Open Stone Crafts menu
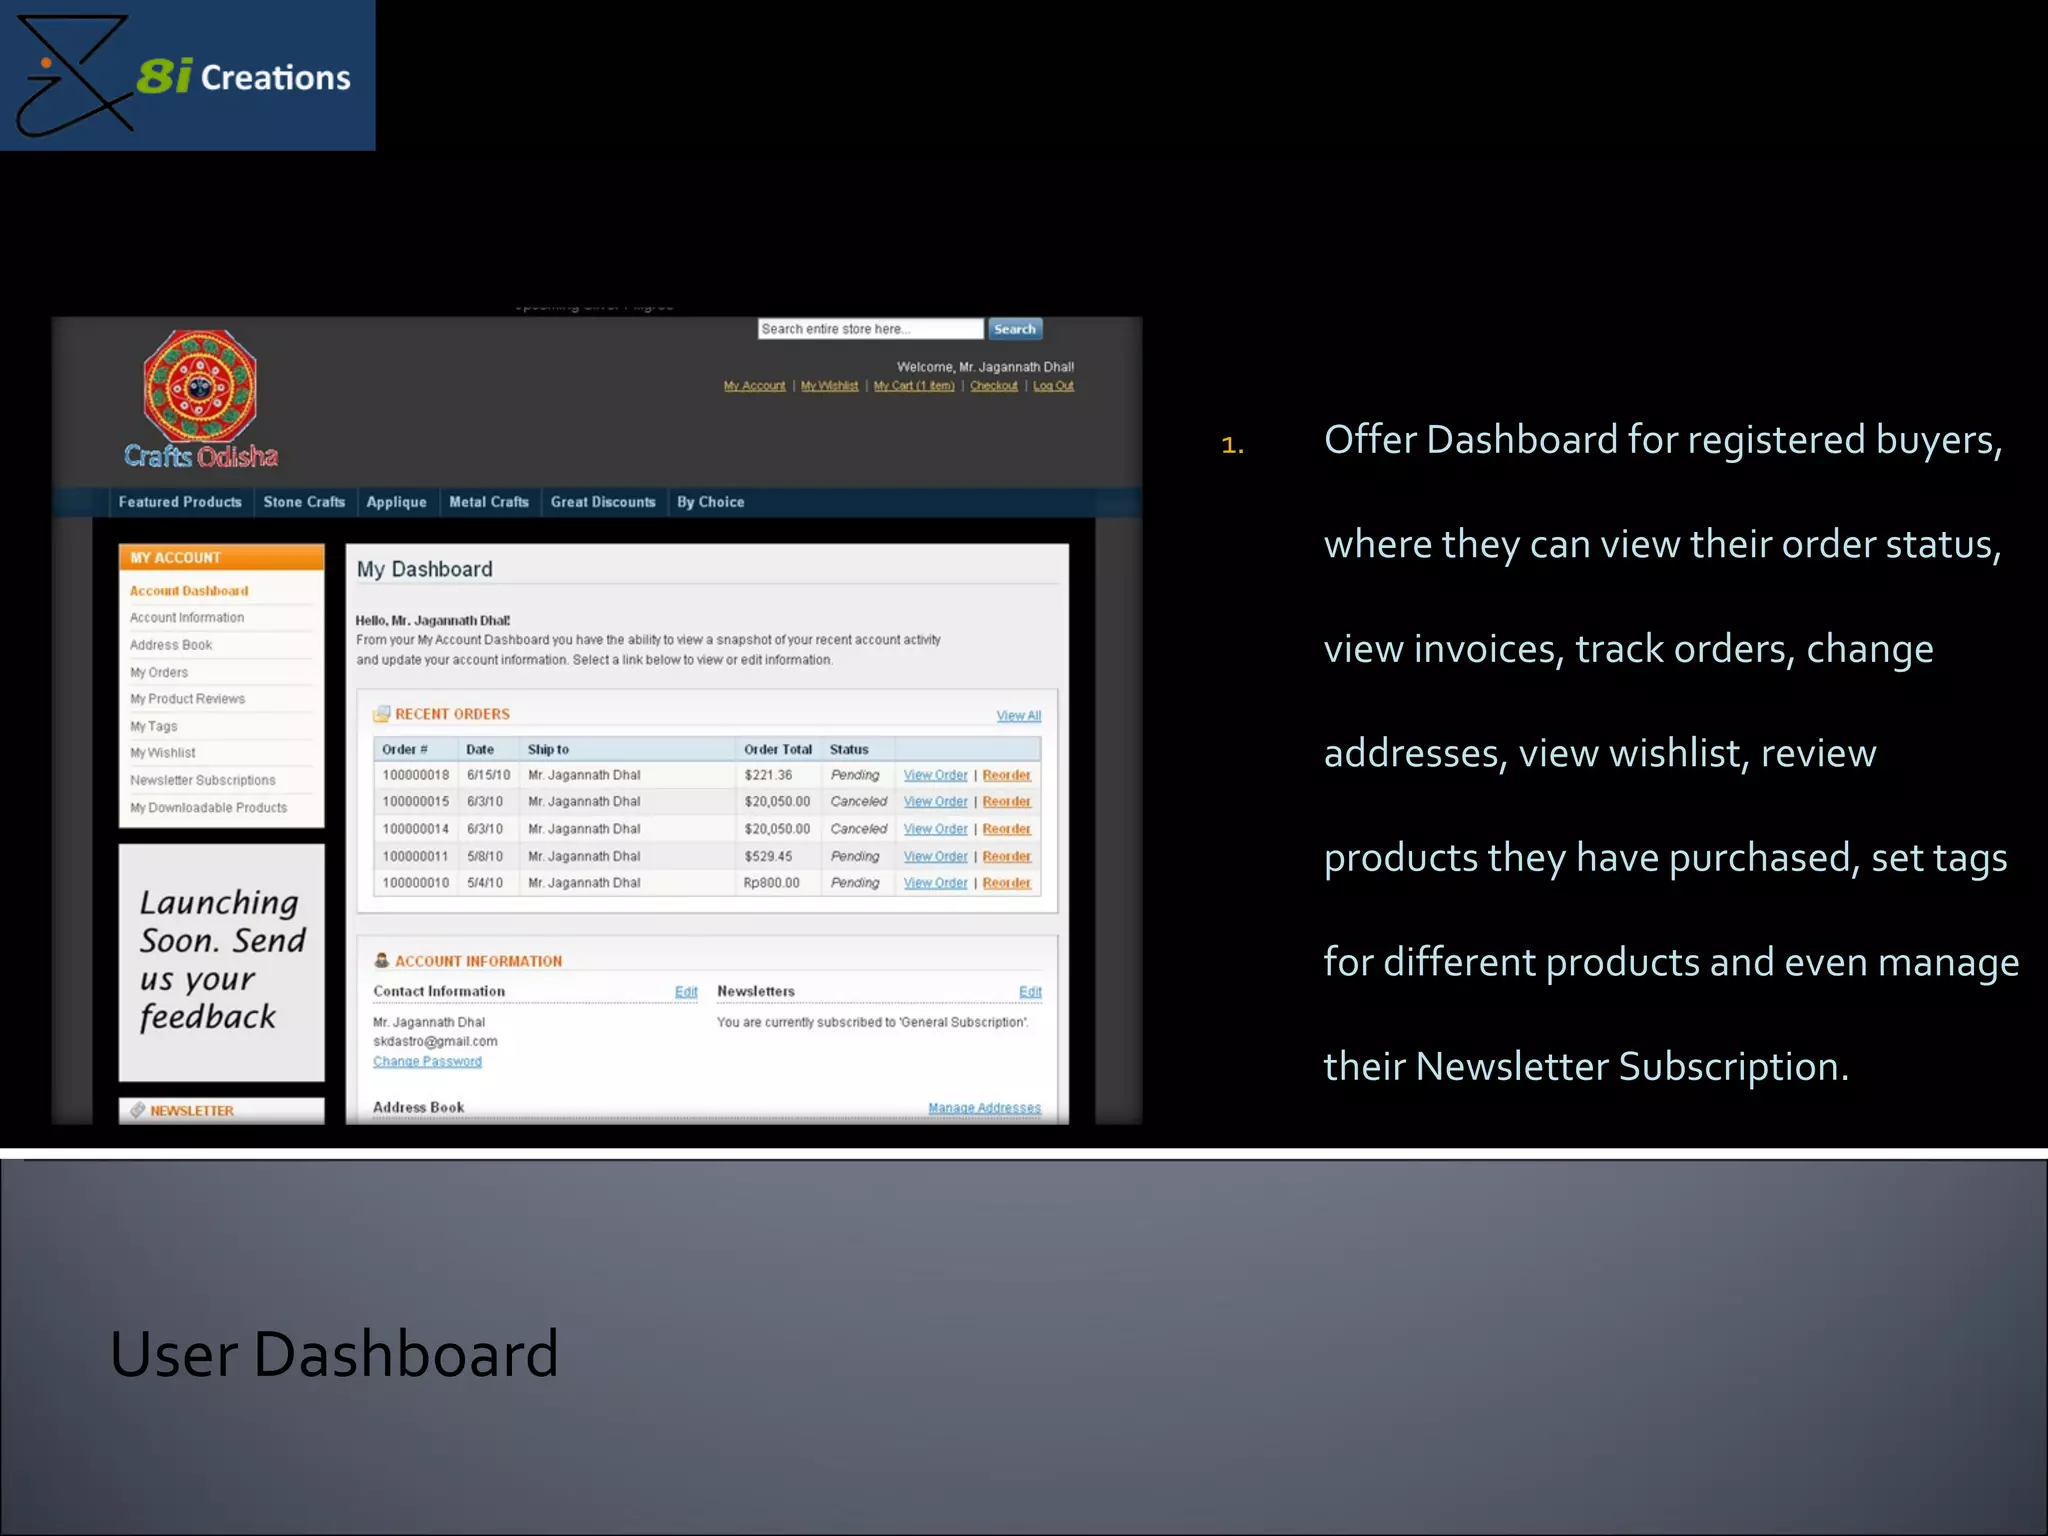Image resolution: width=2048 pixels, height=1536 pixels. click(304, 502)
